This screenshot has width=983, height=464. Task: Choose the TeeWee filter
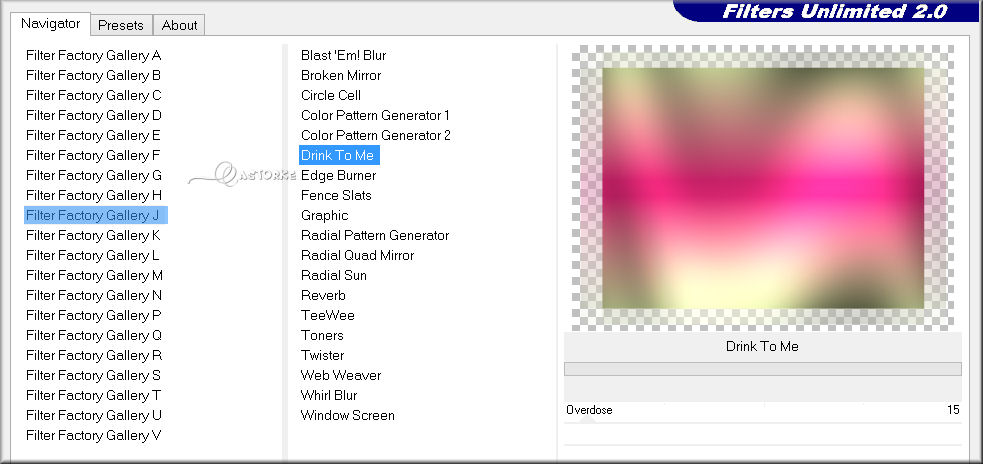coord(328,315)
